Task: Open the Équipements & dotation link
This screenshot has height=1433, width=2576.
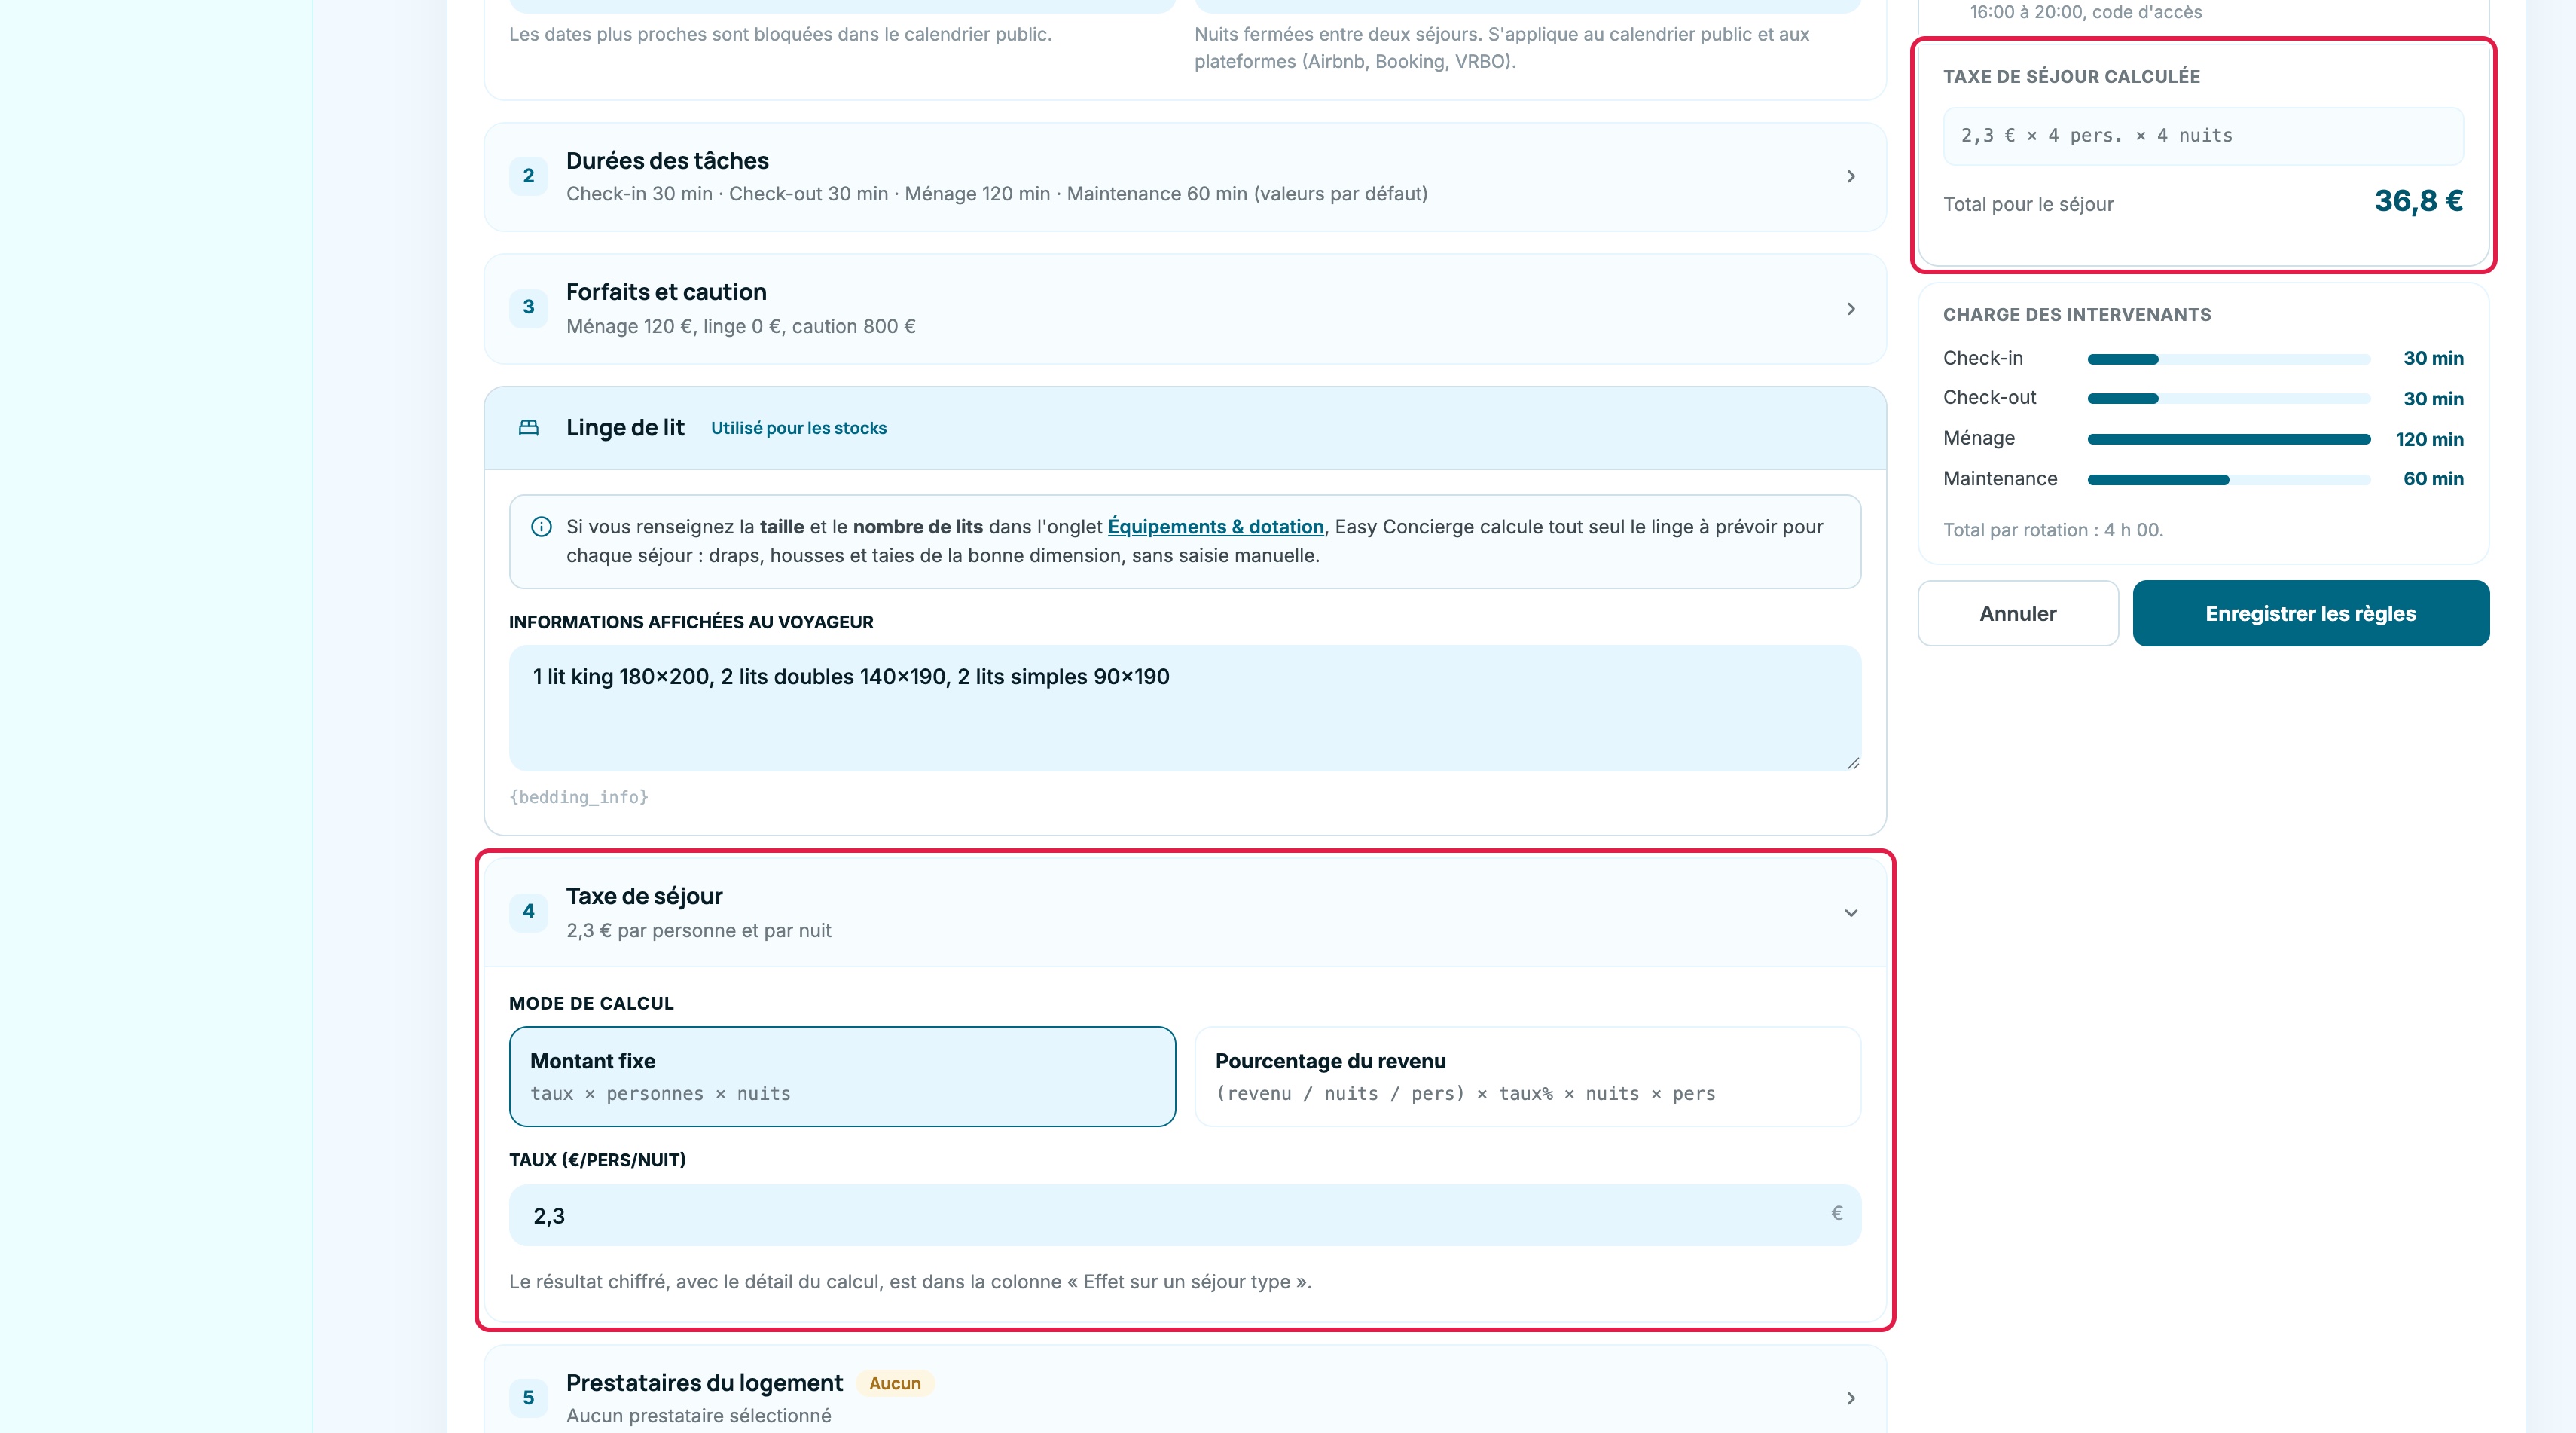Action: click(1215, 527)
